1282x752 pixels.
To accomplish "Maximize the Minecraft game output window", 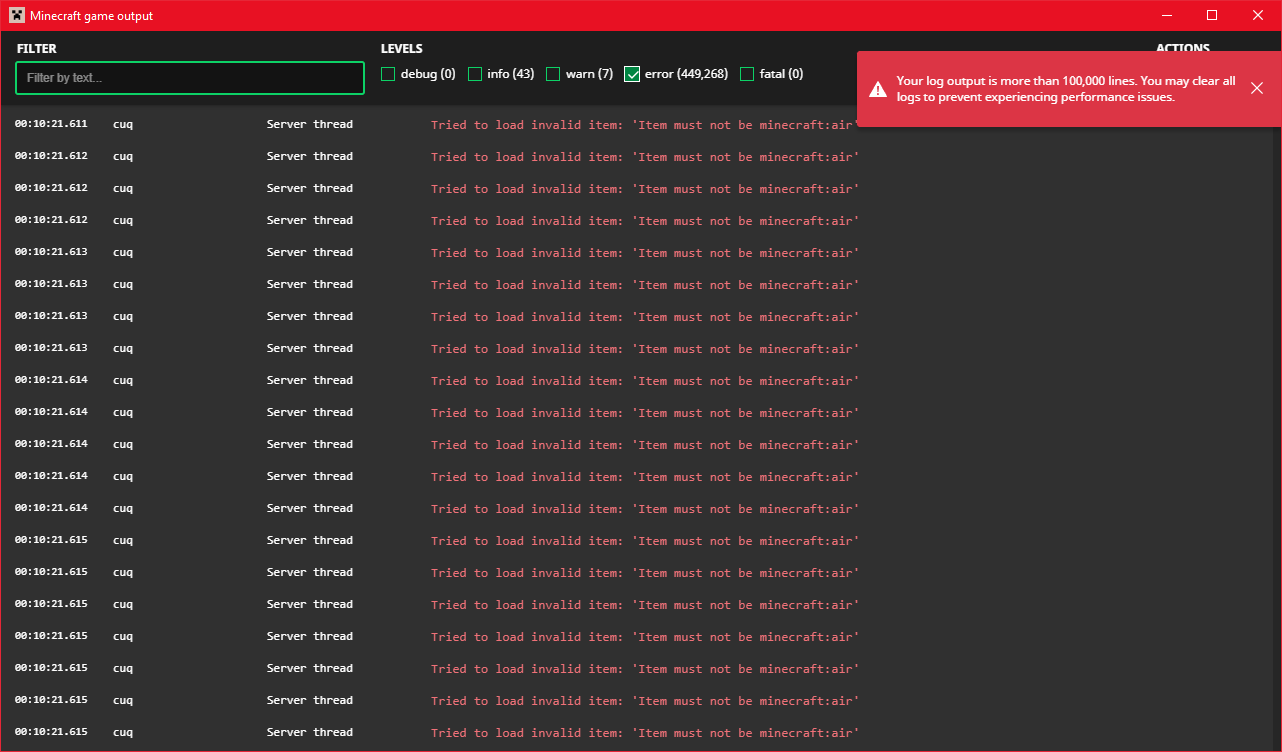I will click(x=1212, y=15).
